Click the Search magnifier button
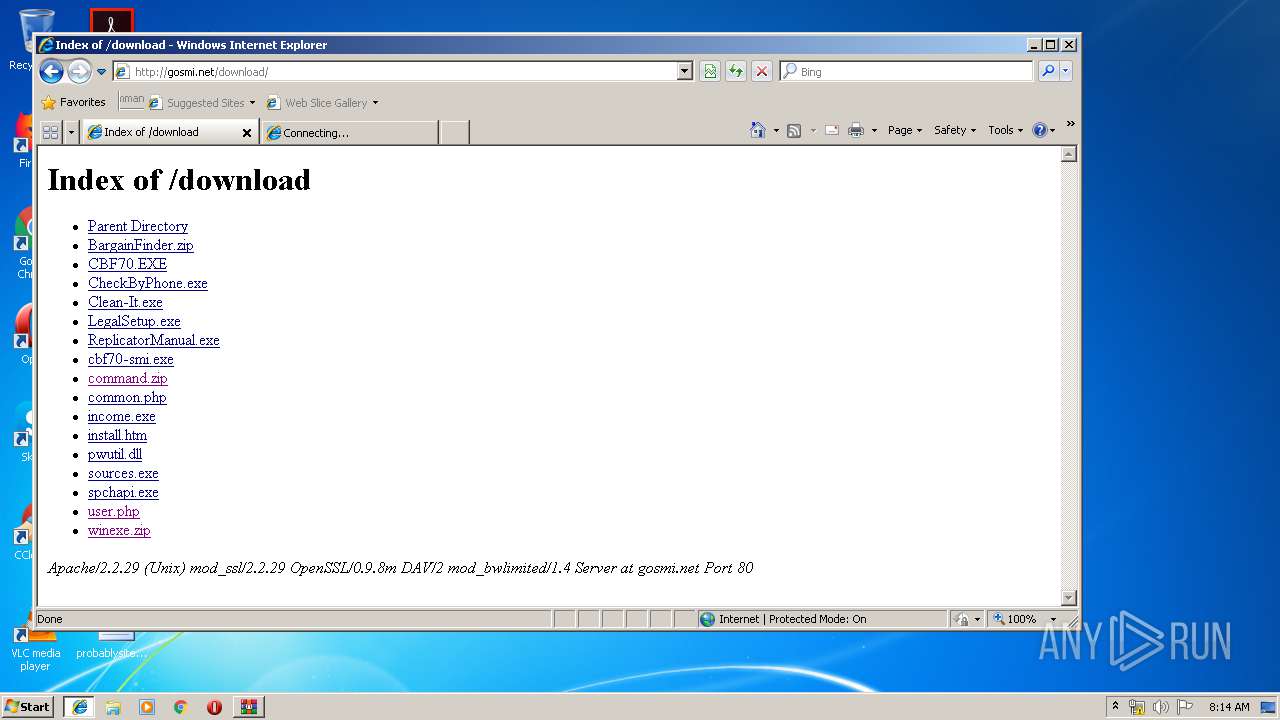The image size is (1280, 720). coord(1047,71)
